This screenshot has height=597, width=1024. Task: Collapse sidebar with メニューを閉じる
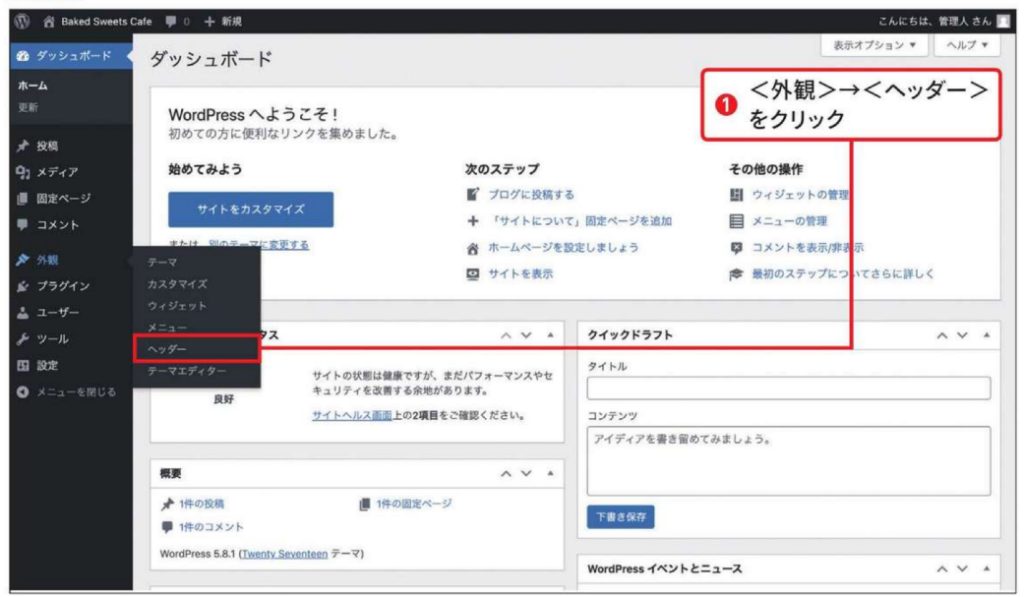pyautogui.click(x=68, y=392)
